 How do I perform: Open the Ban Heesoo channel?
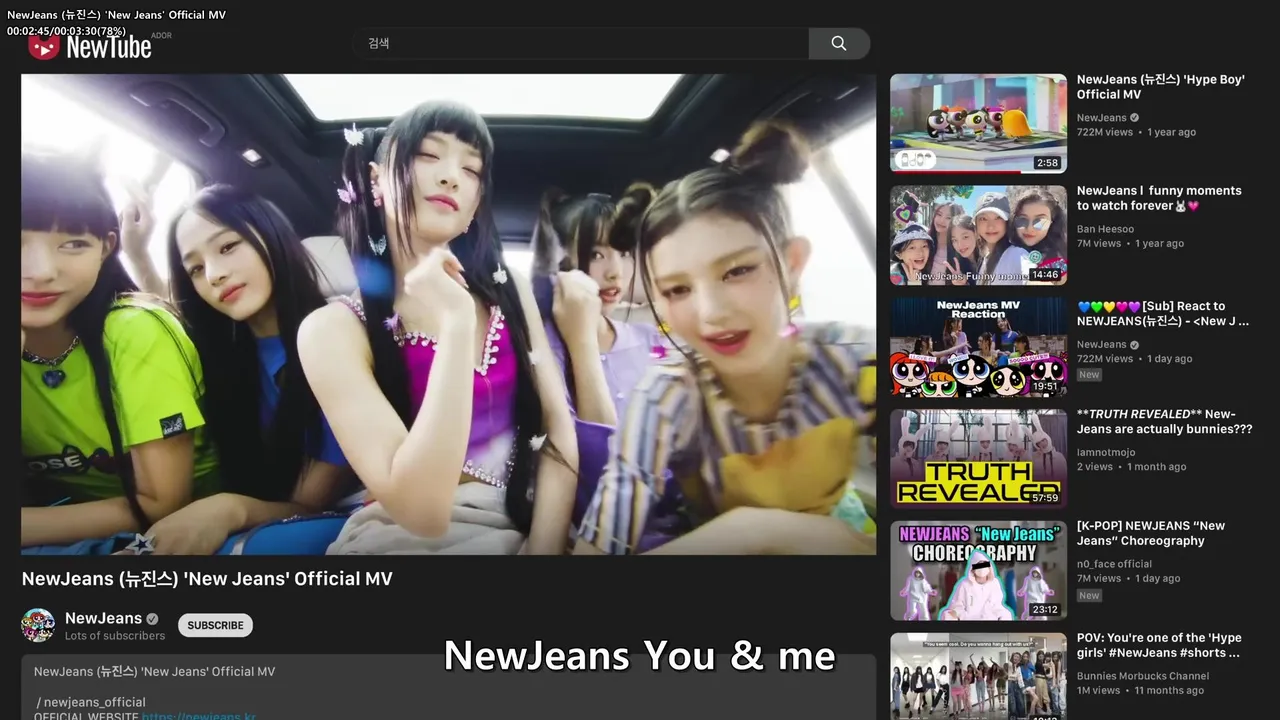click(x=1105, y=229)
